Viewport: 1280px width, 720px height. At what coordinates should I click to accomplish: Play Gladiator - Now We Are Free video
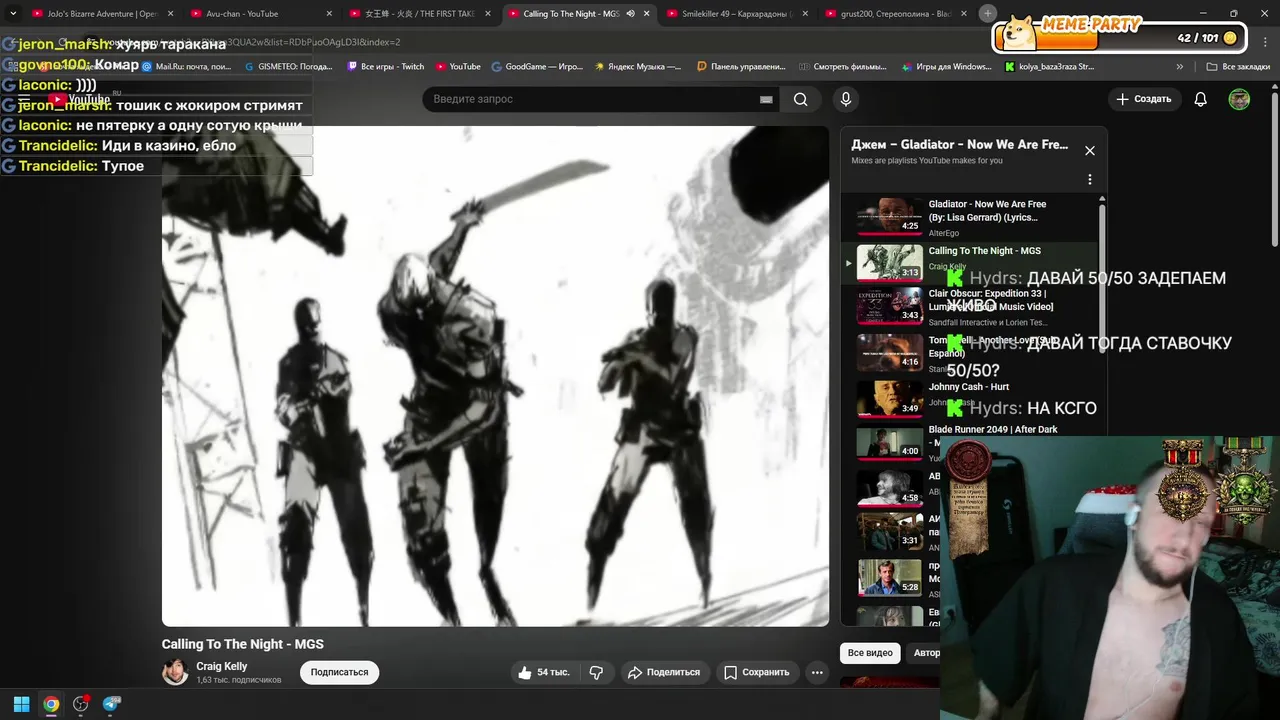click(970, 217)
